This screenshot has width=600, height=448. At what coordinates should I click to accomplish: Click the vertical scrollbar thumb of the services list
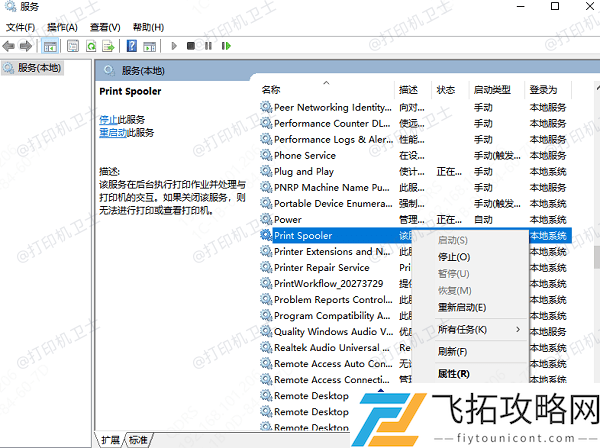[597, 257]
